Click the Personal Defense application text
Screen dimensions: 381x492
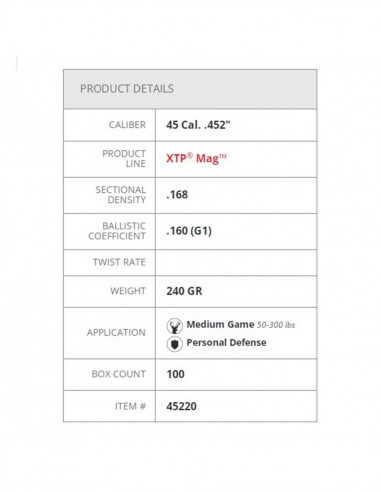click(226, 342)
